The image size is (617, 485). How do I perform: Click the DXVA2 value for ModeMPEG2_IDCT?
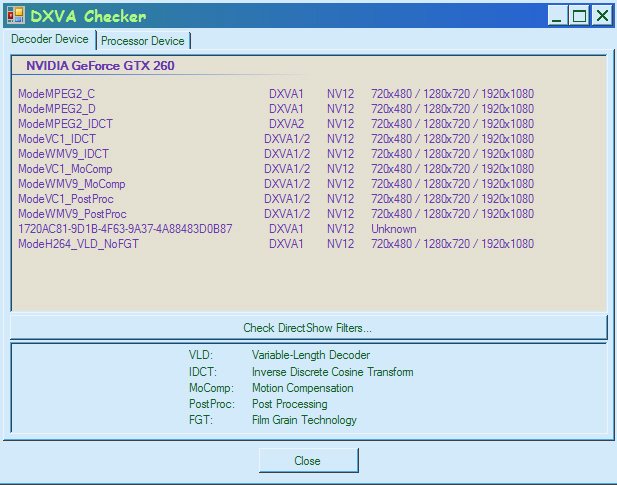tap(286, 124)
